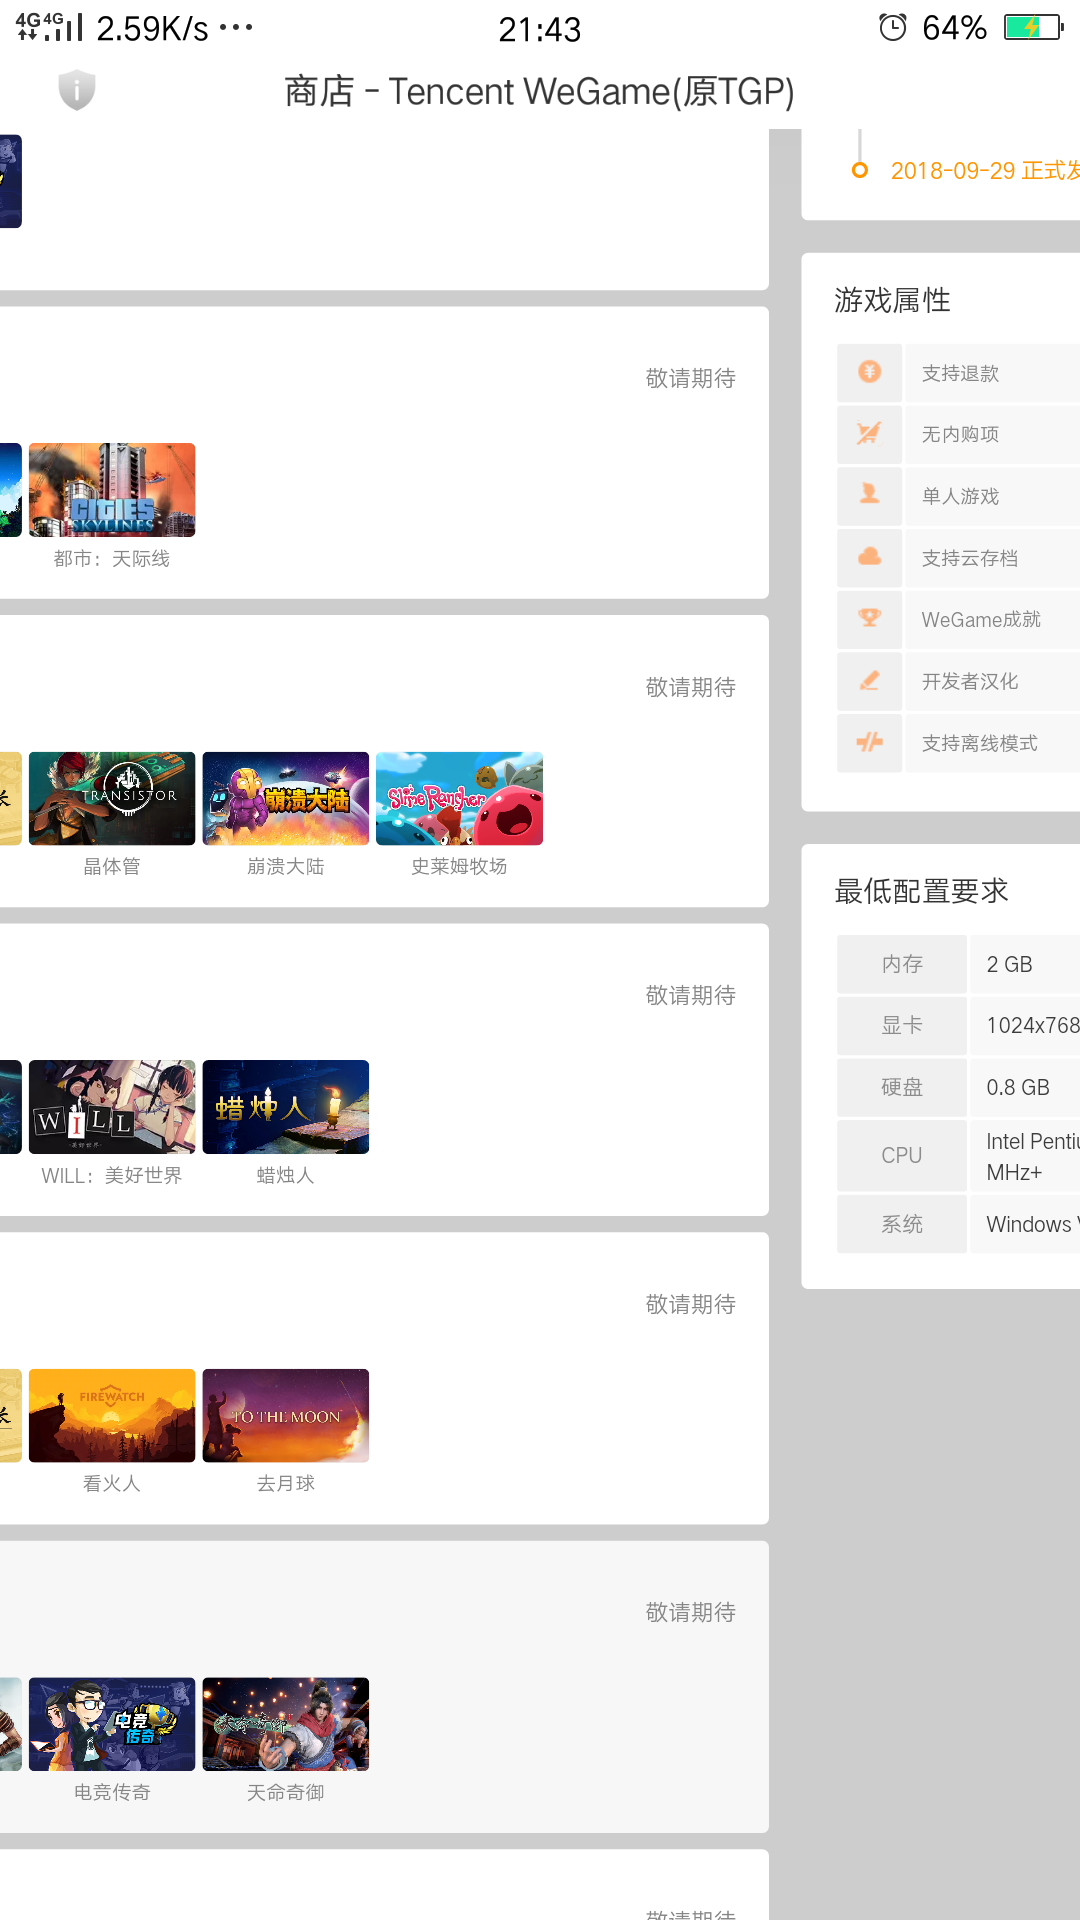Open 崩溃大陆 game thumbnail
The width and height of the screenshot is (1080, 1920).
286,799
